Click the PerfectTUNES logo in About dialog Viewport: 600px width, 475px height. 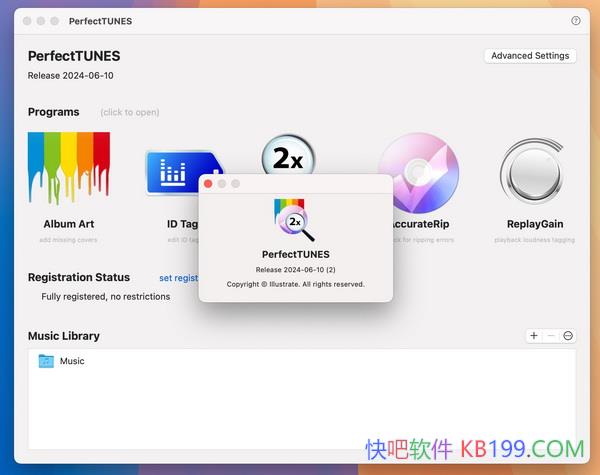[x=294, y=220]
